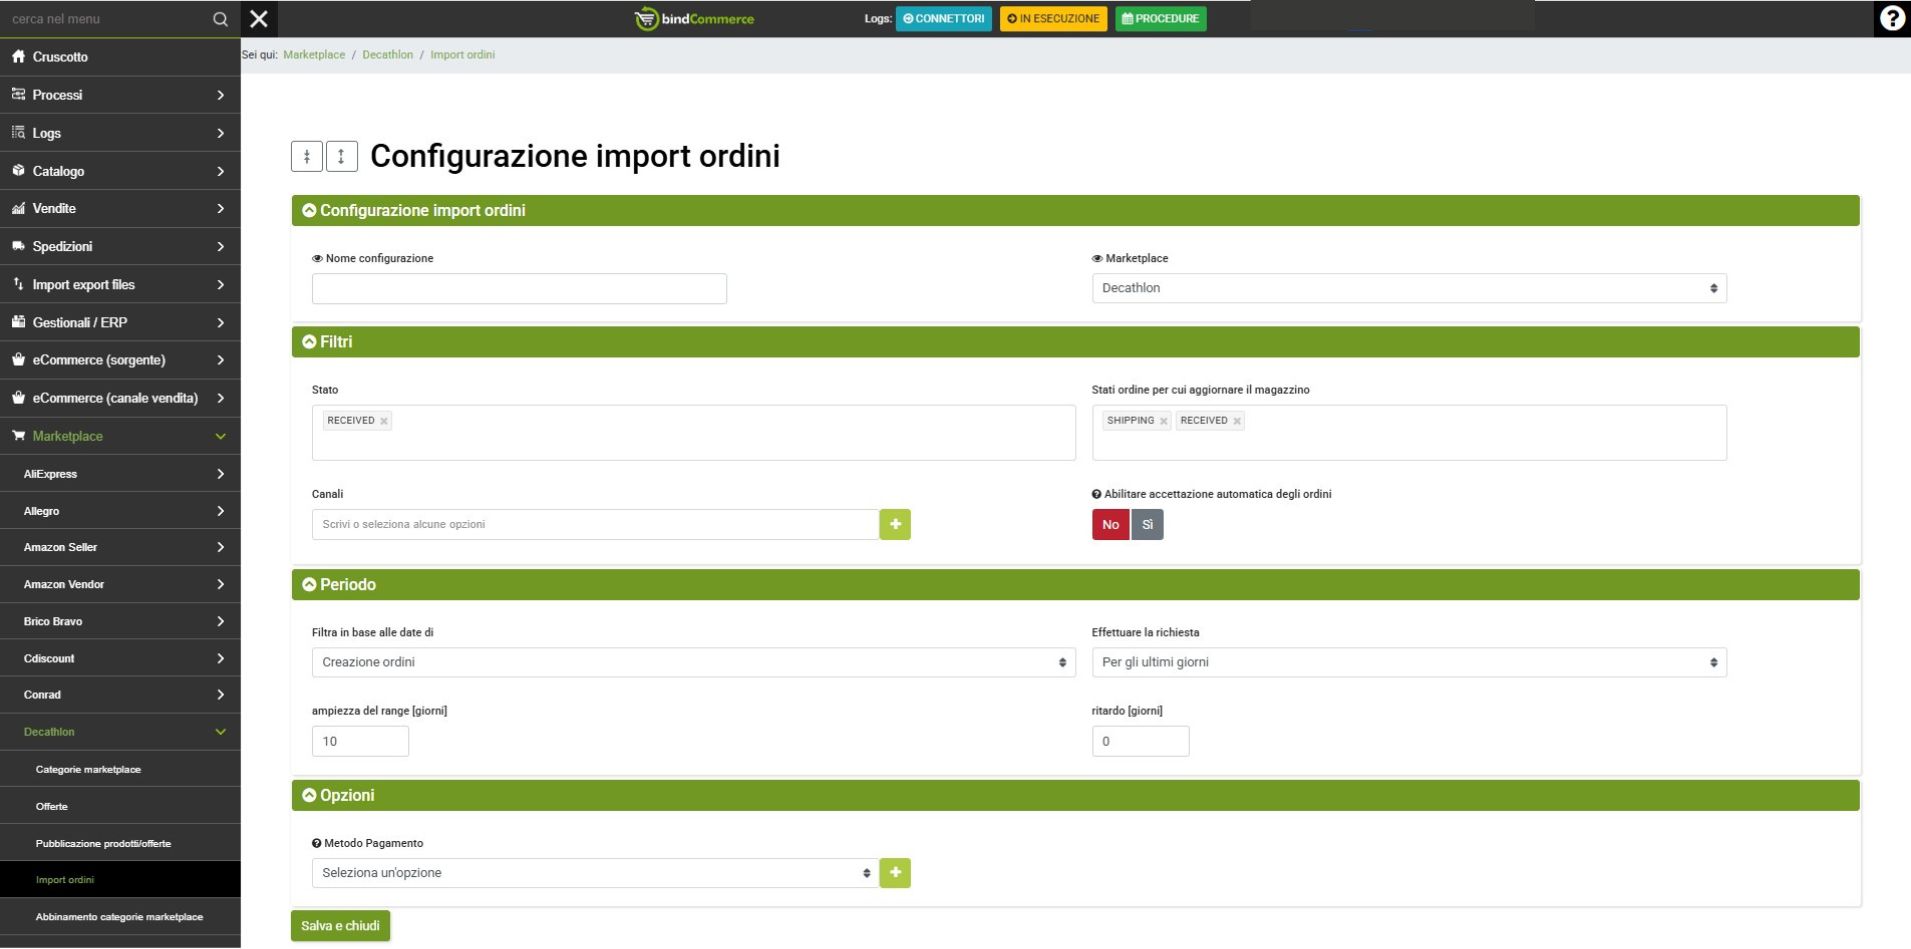The height and width of the screenshot is (949, 1911).
Task: Open the CONNETTORI logs button
Action: (943, 19)
